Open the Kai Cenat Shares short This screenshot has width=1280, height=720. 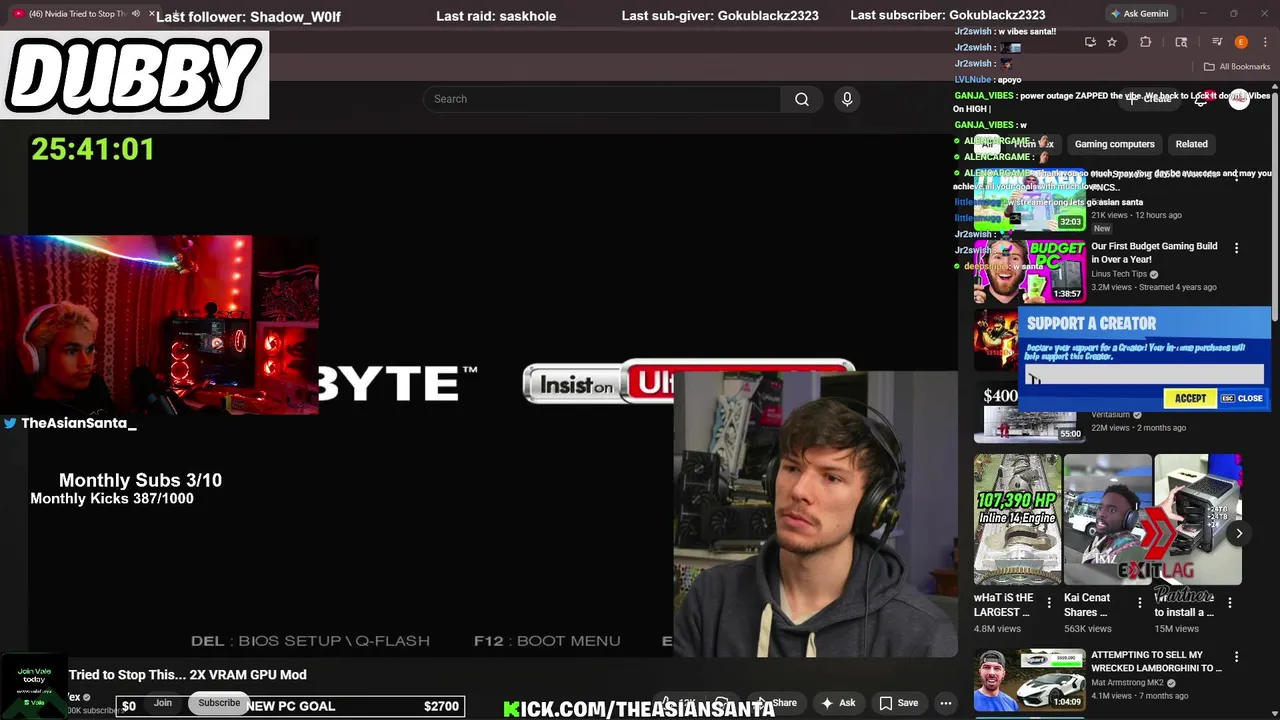point(1107,520)
